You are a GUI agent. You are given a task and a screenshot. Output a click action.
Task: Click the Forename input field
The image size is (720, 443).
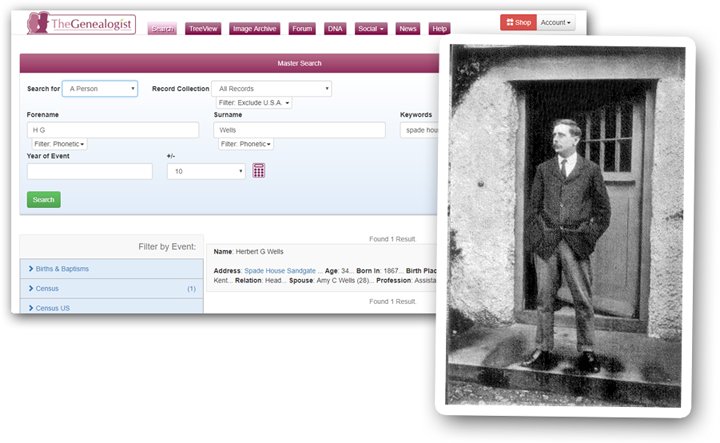point(113,130)
